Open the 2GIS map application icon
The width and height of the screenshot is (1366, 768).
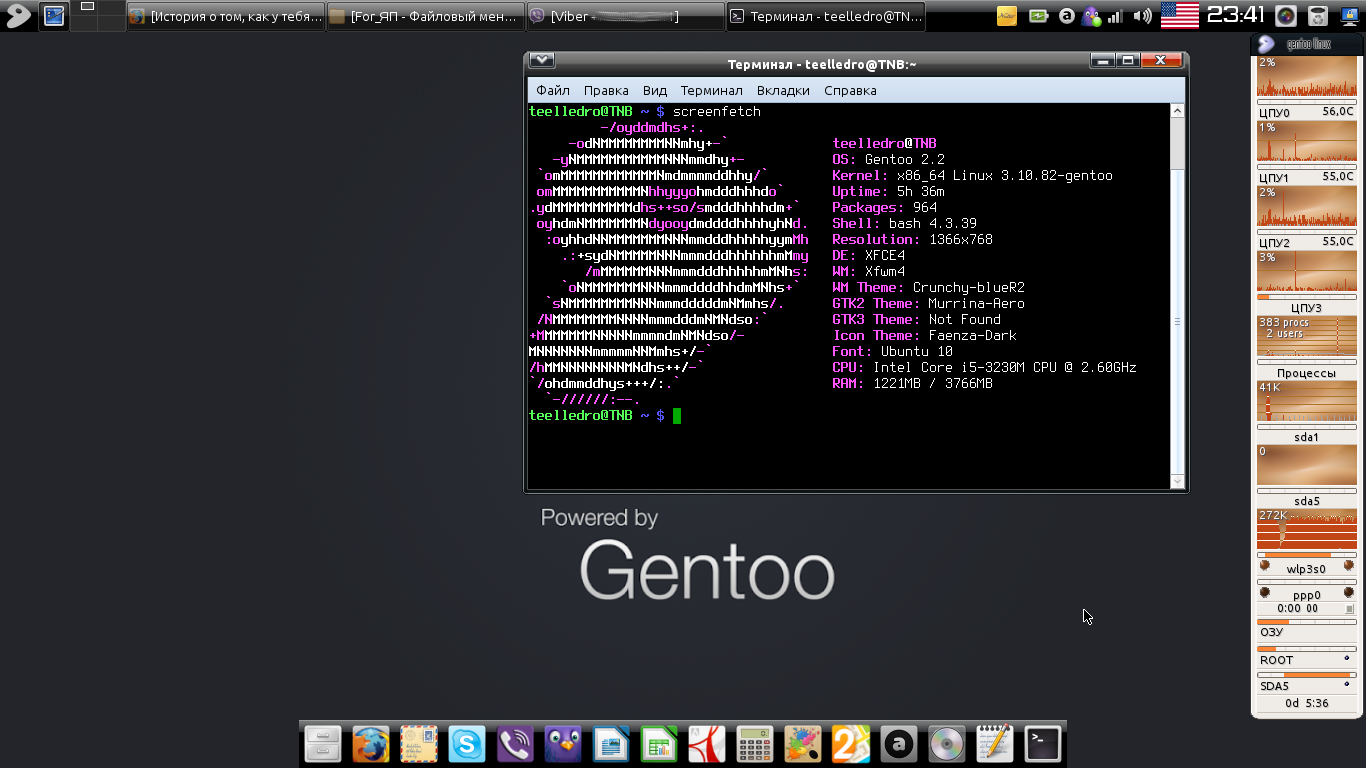851,744
